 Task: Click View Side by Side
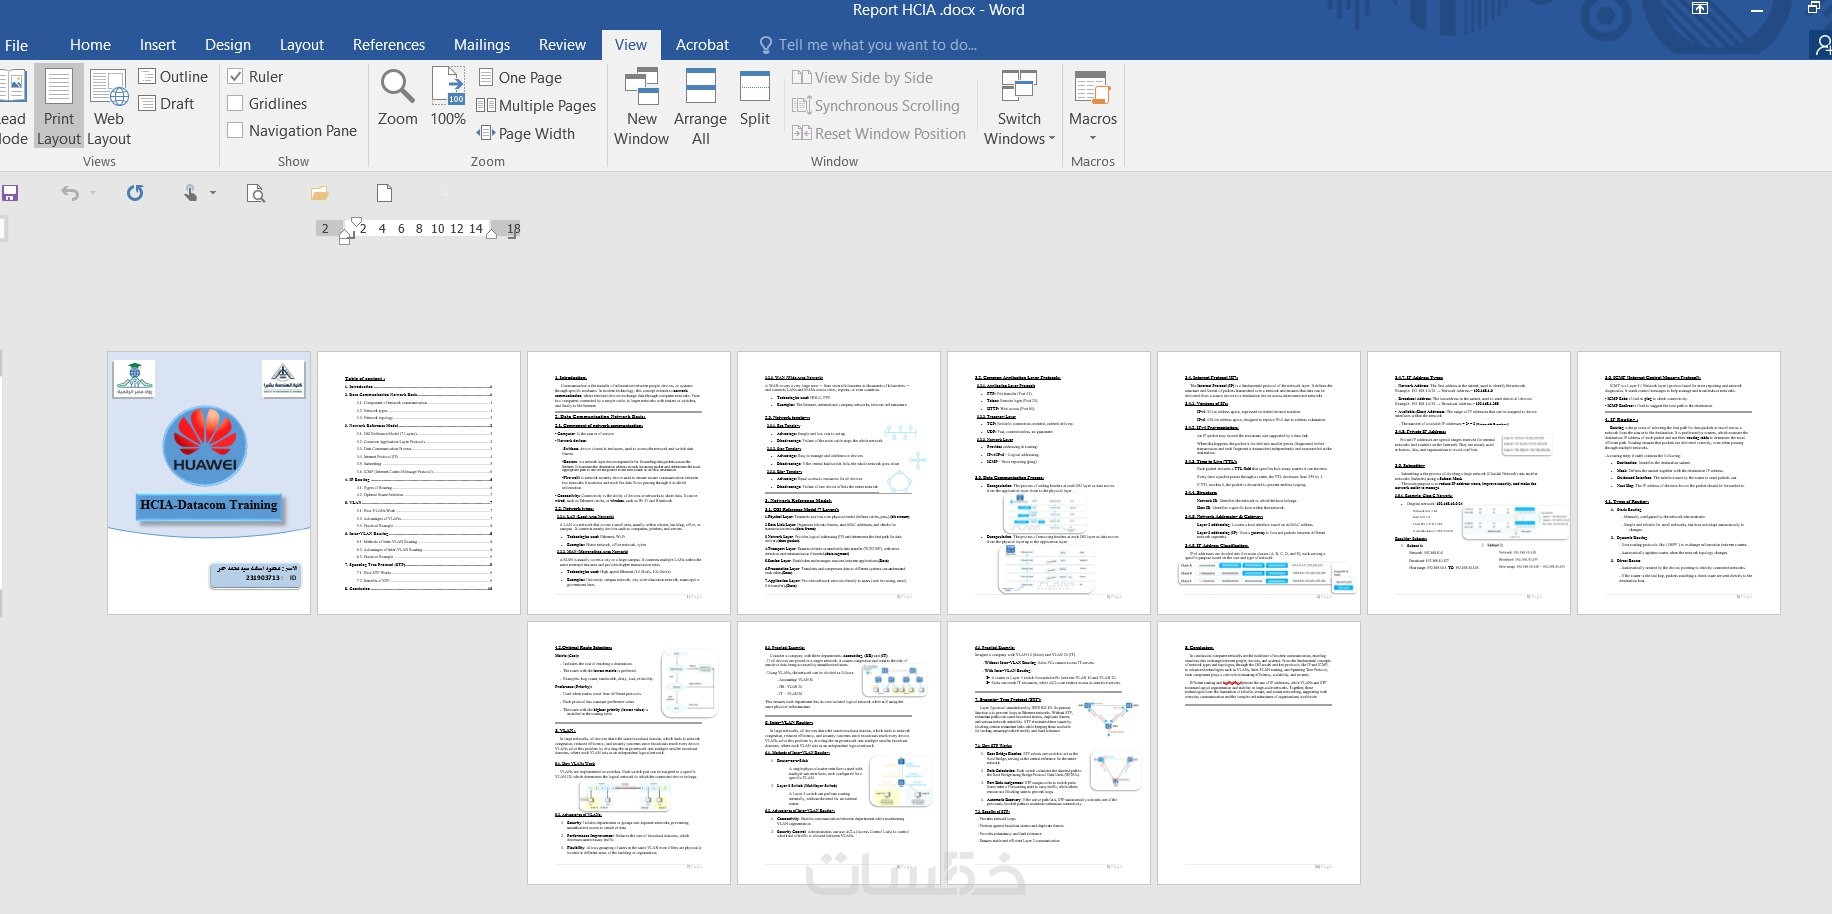click(x=862, y=77)
